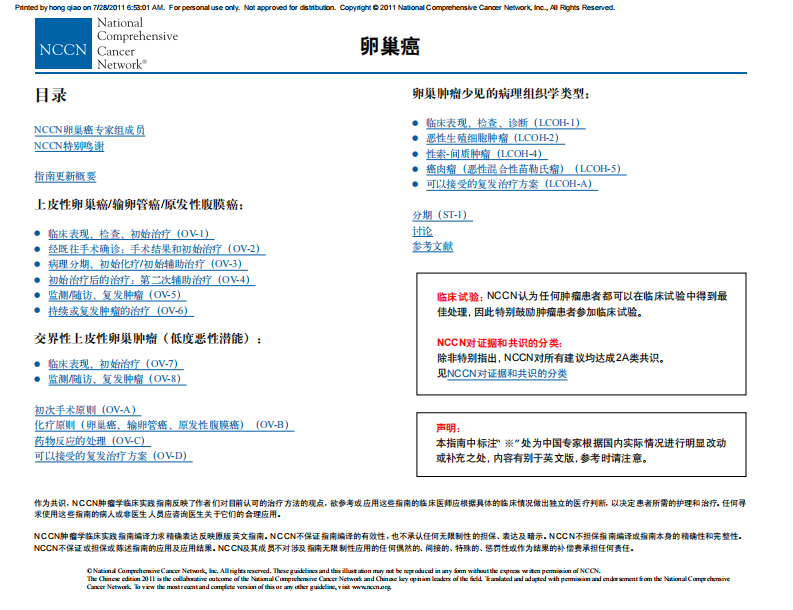Open 恶性生殖细胞肿瘤 (LCOH-2) link

pos(495,138)
